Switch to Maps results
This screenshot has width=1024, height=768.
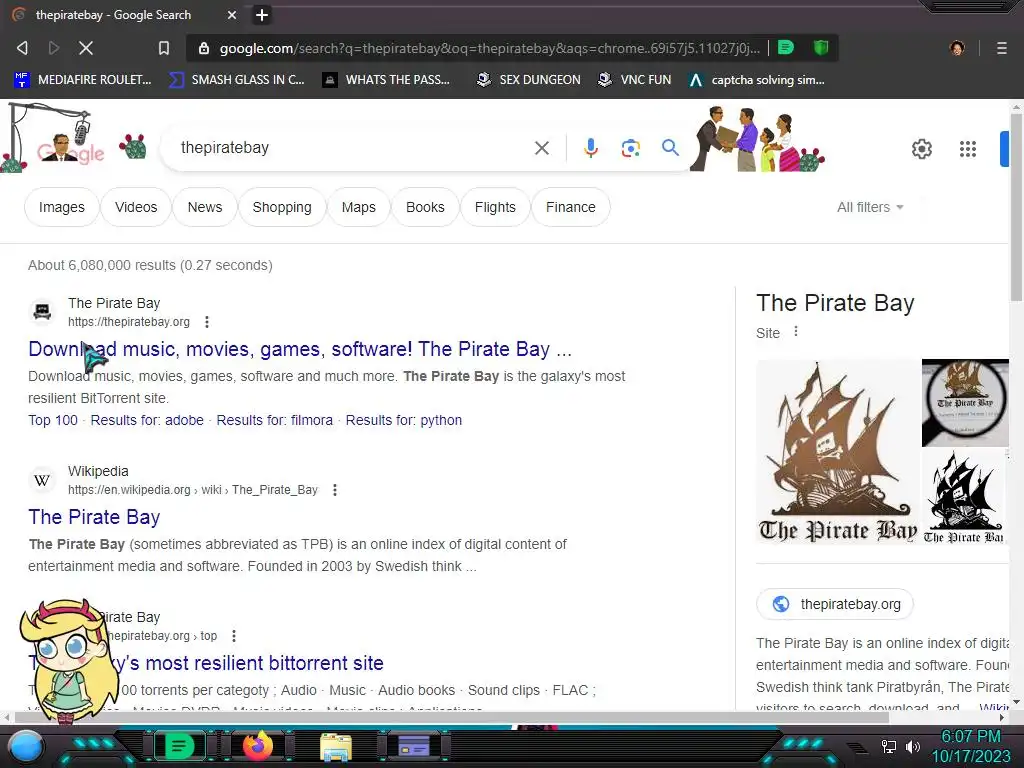coord(359,207)
